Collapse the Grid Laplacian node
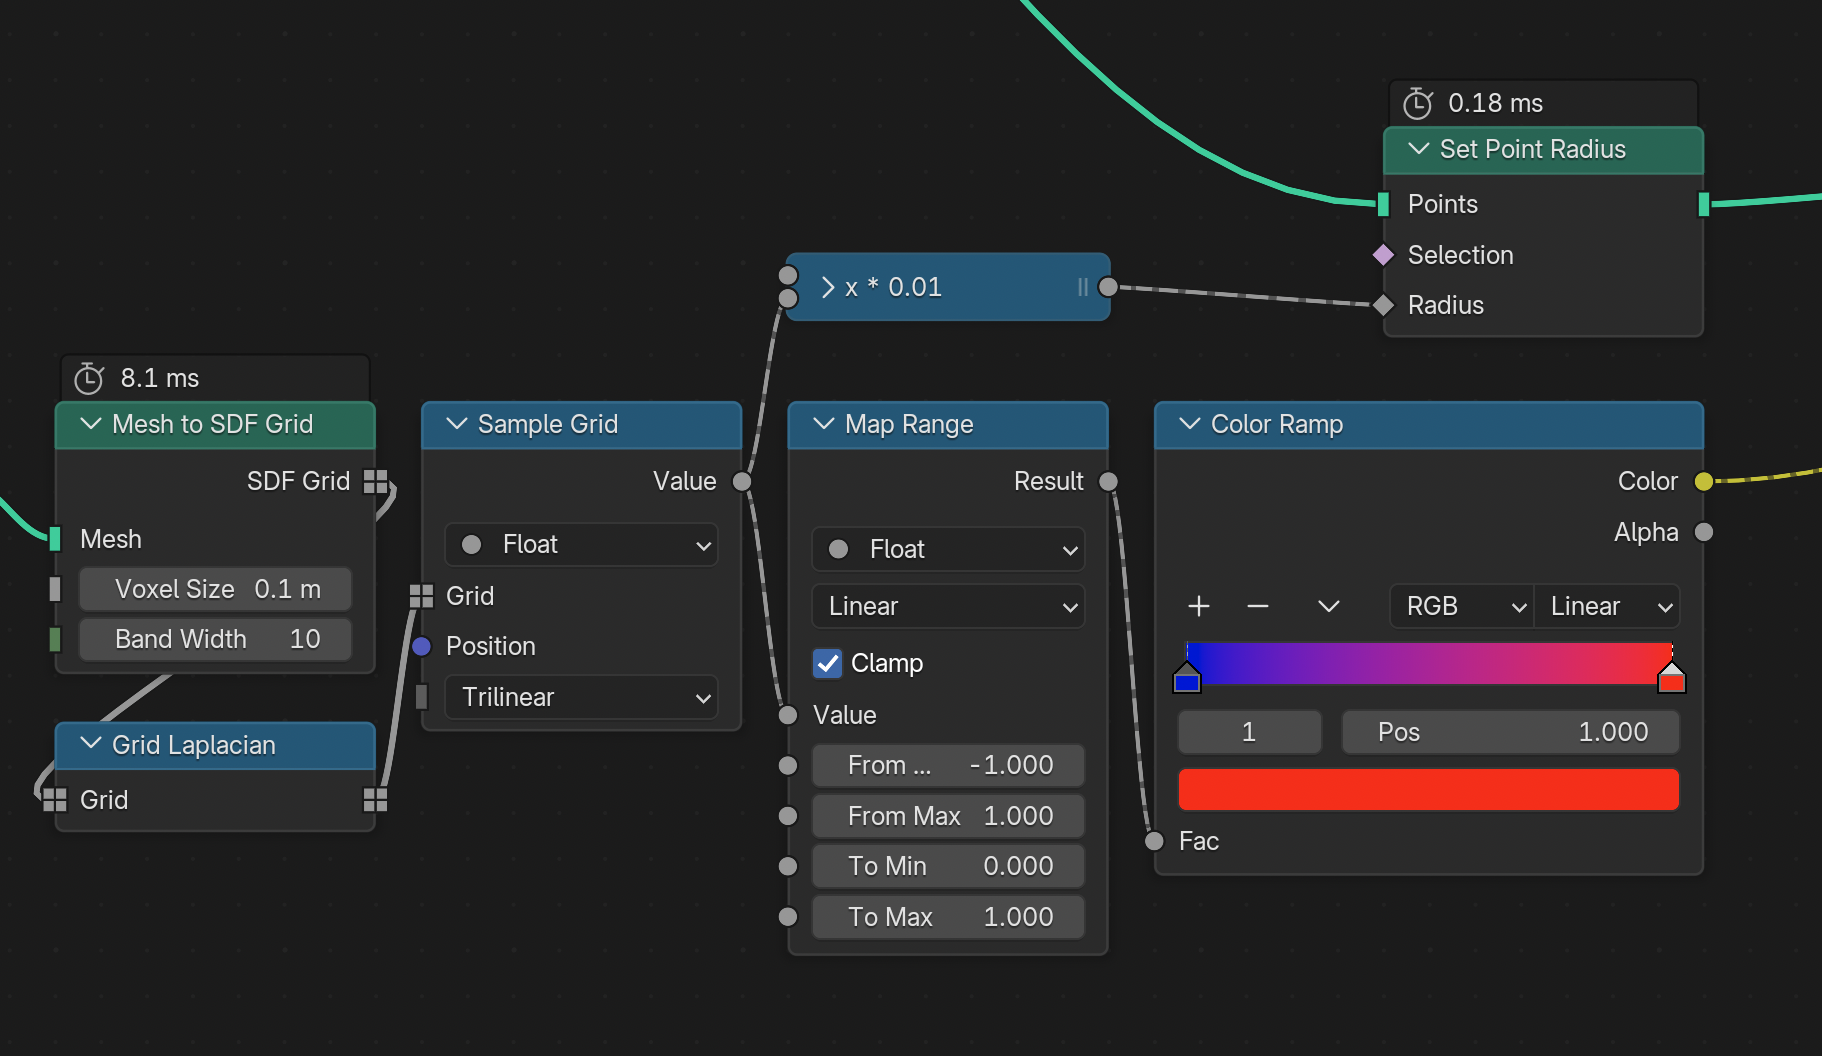The image size is (1822, 1056). point(91,744)
